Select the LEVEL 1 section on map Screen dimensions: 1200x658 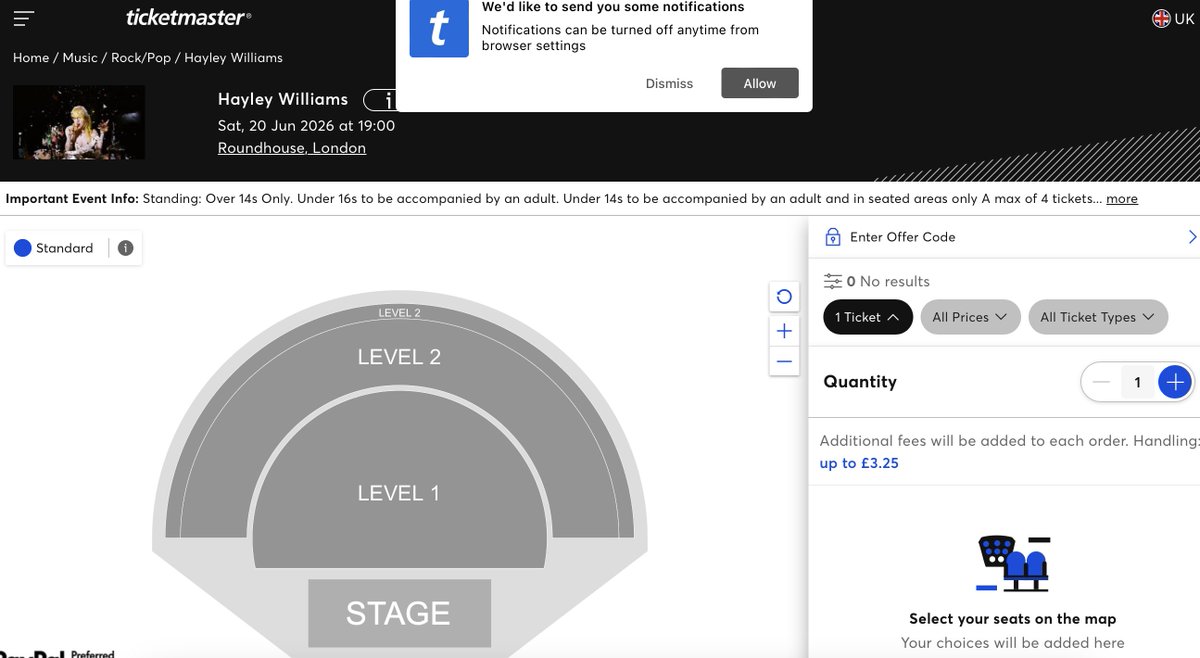tap(399, 493)
